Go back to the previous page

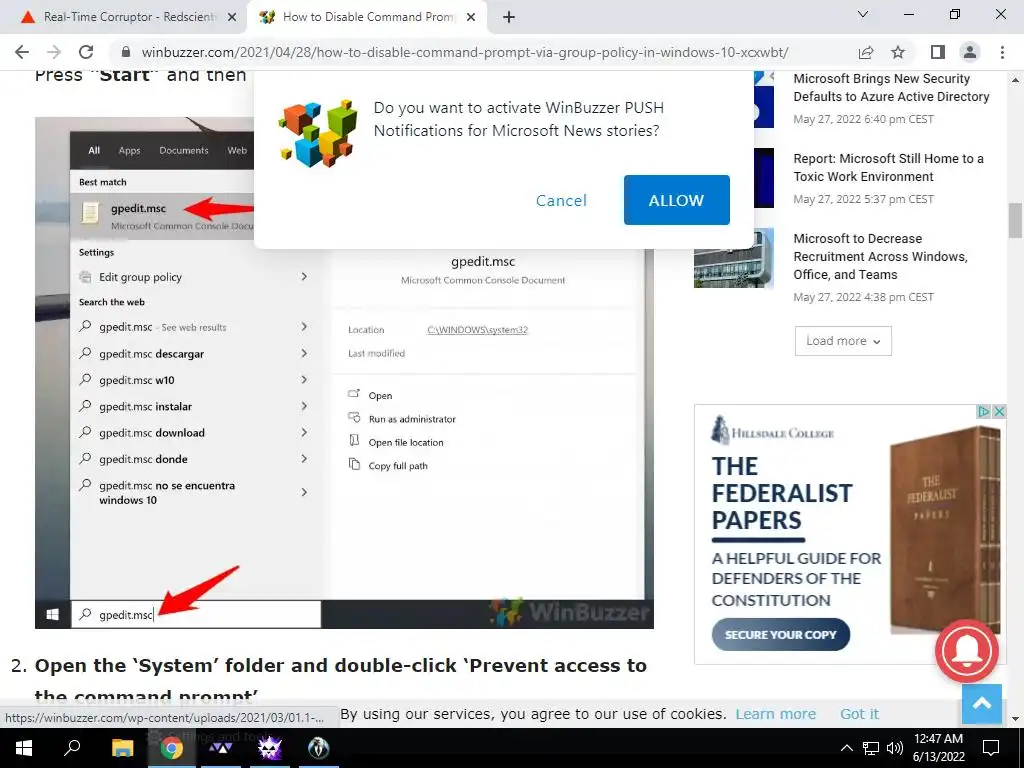click(22, 52)
